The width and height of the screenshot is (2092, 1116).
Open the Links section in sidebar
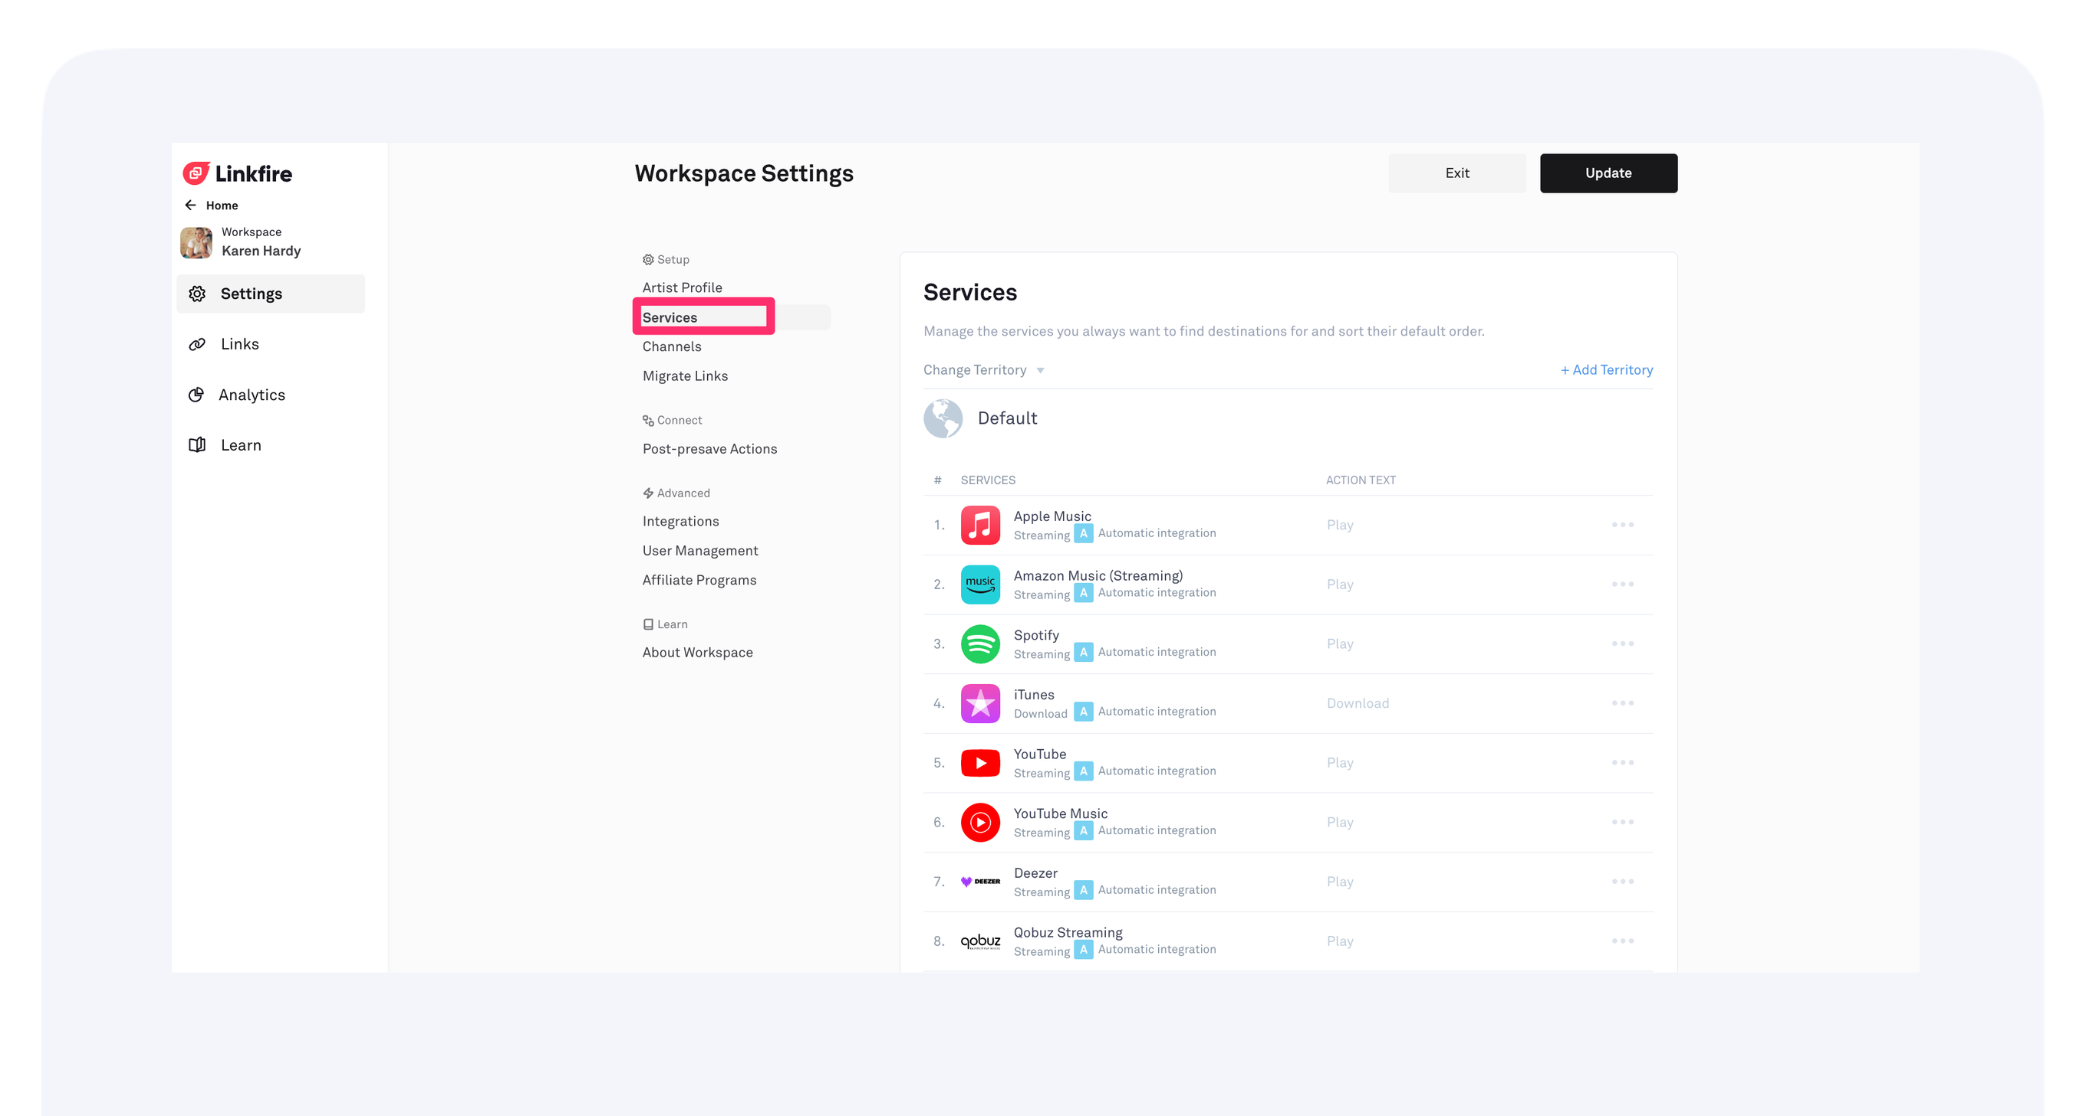[x=239, y=344]
